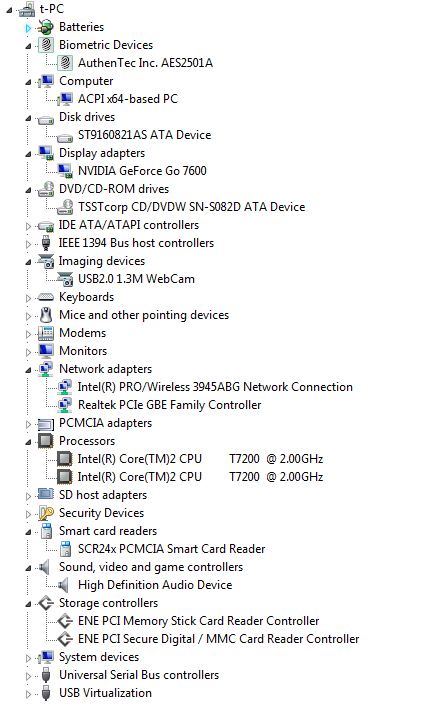
Task: Click the Realtek PCIe GBE controller icon
Action: click(65, 405)
